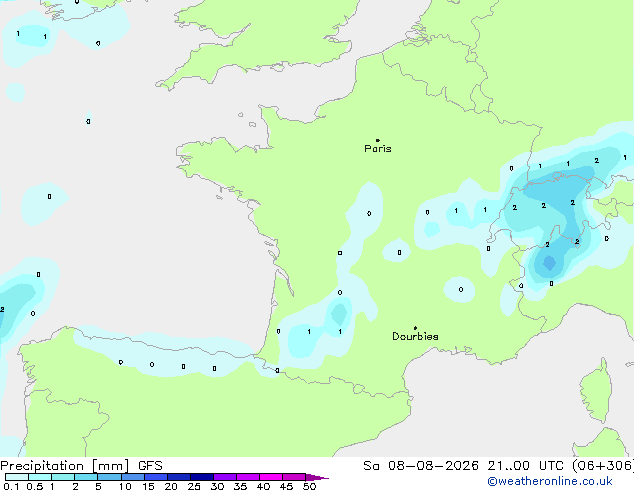Screen dimensions: 634x490
Task: Click the 'Sa' weekday label
Action: tap(371, 466)
